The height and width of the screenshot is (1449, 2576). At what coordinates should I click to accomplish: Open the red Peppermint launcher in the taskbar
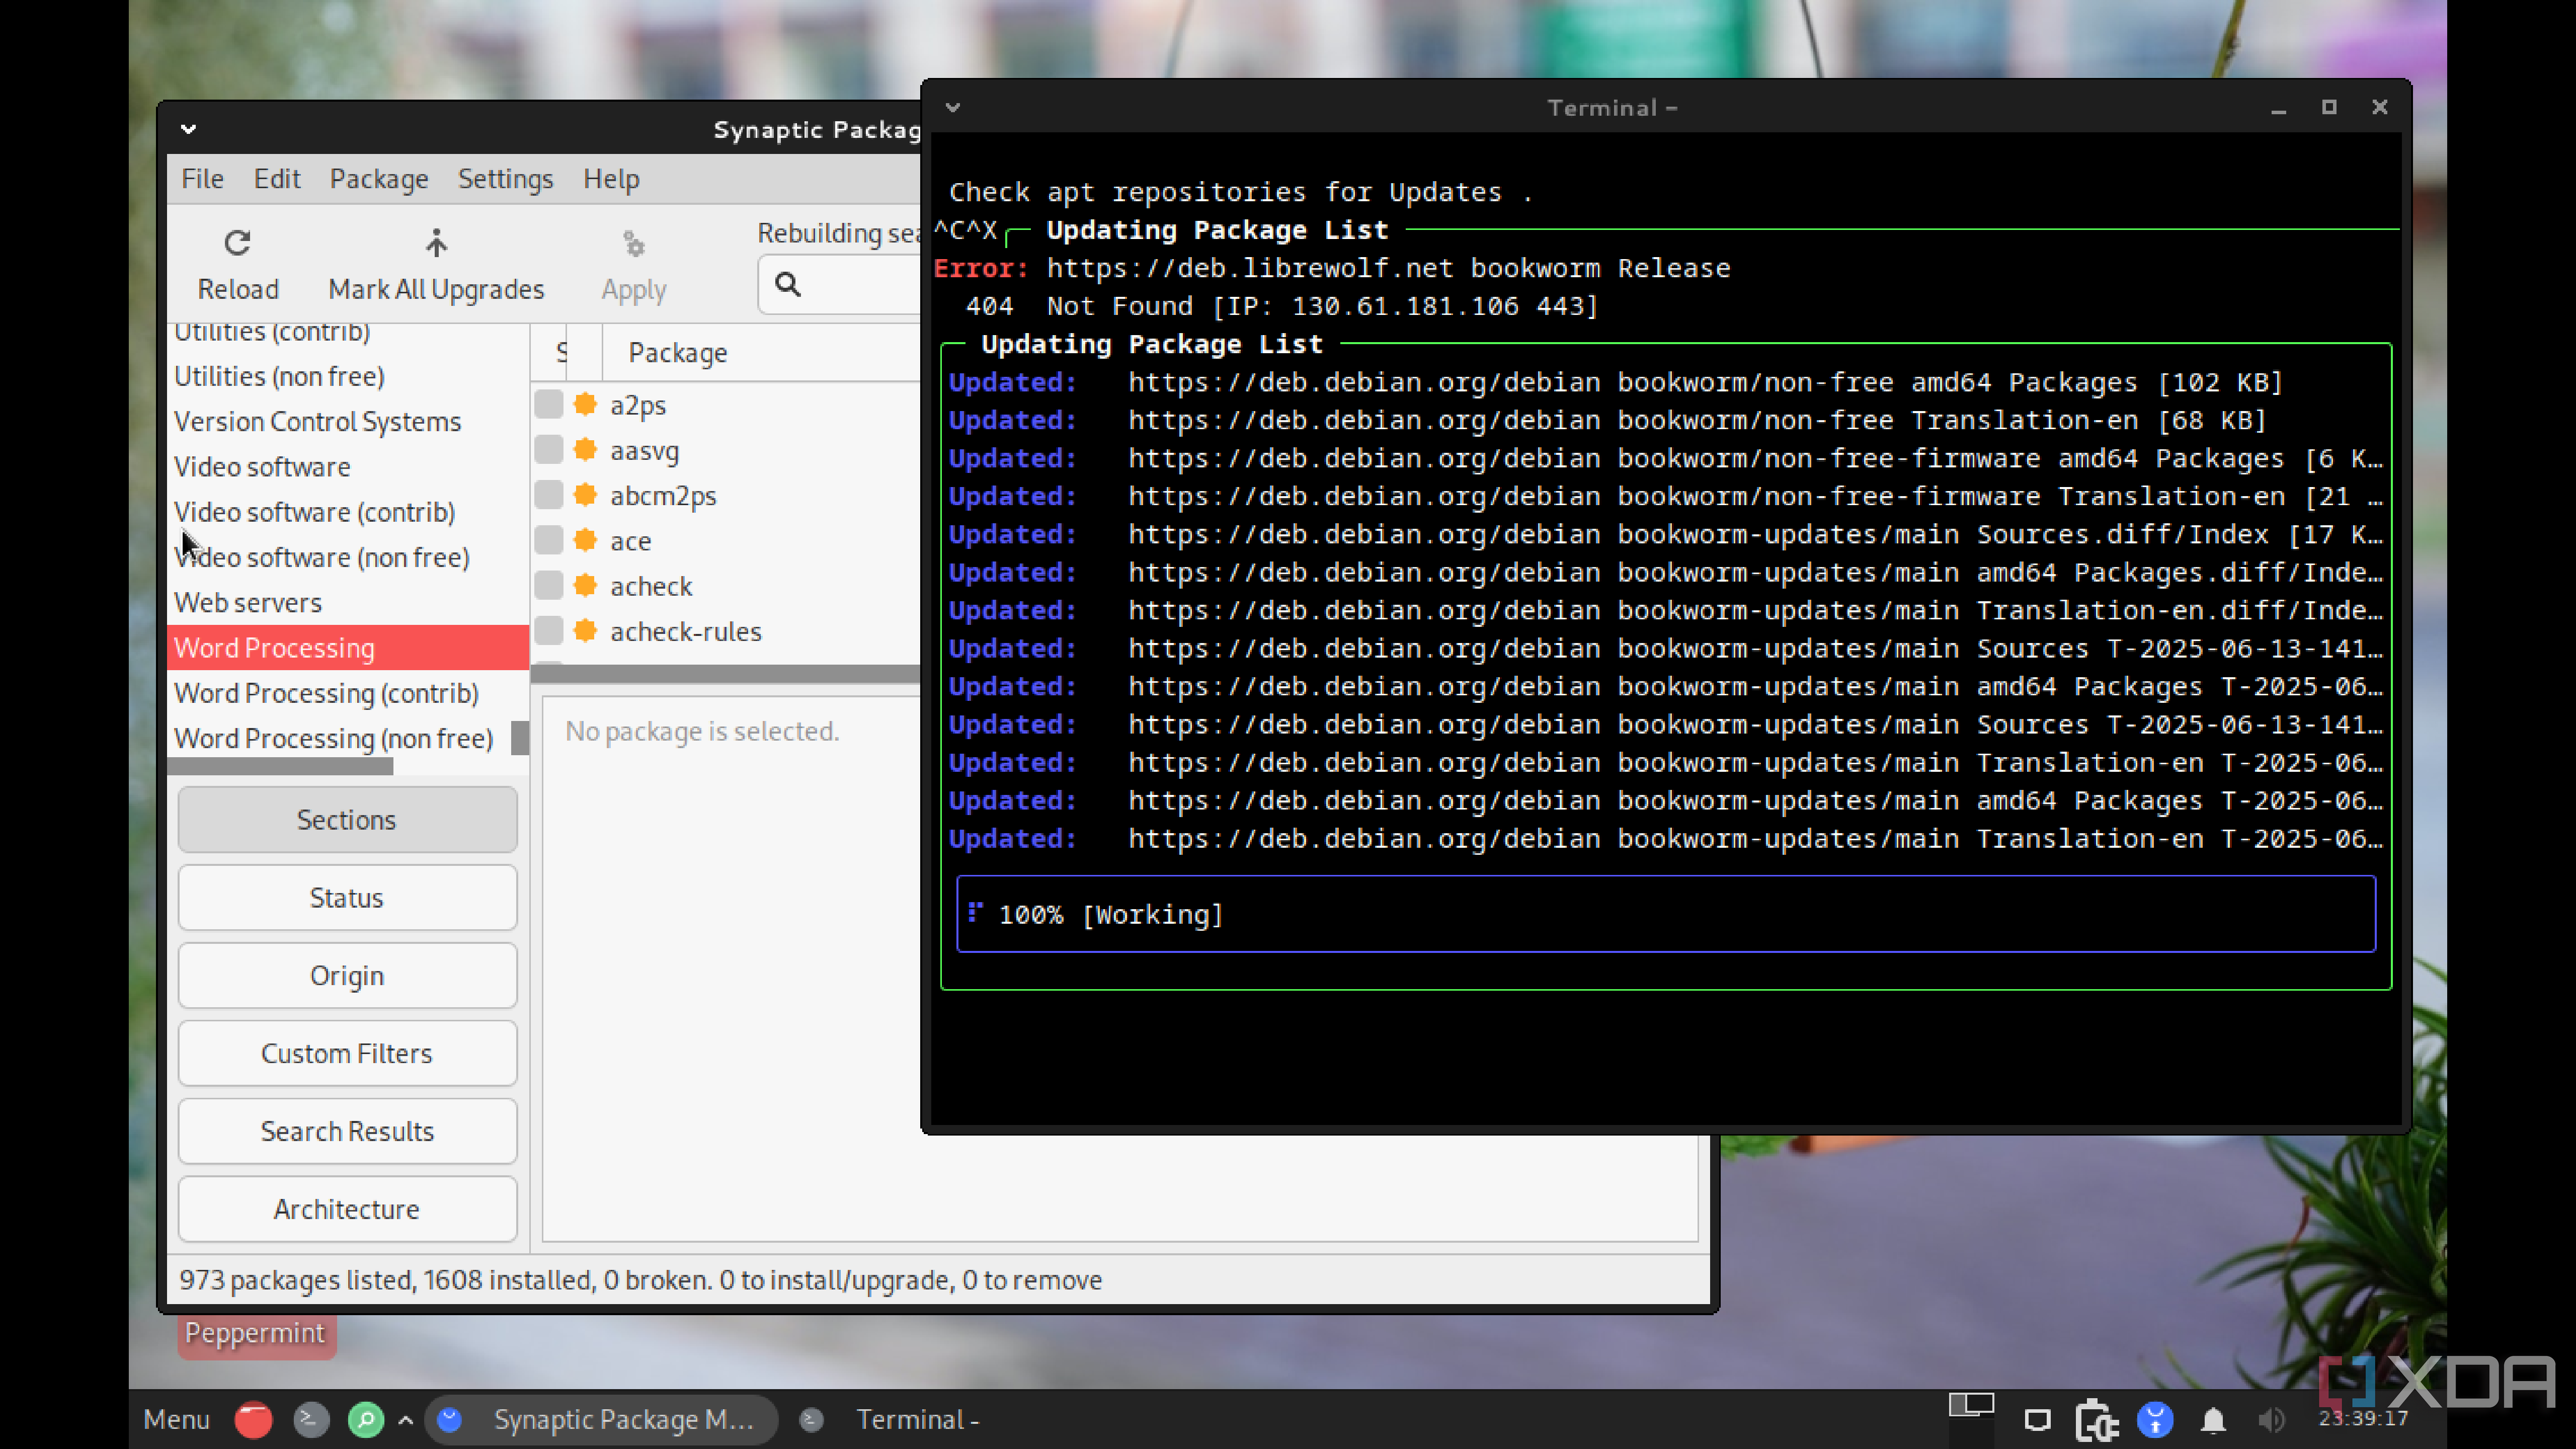[x=253, y=1419]
